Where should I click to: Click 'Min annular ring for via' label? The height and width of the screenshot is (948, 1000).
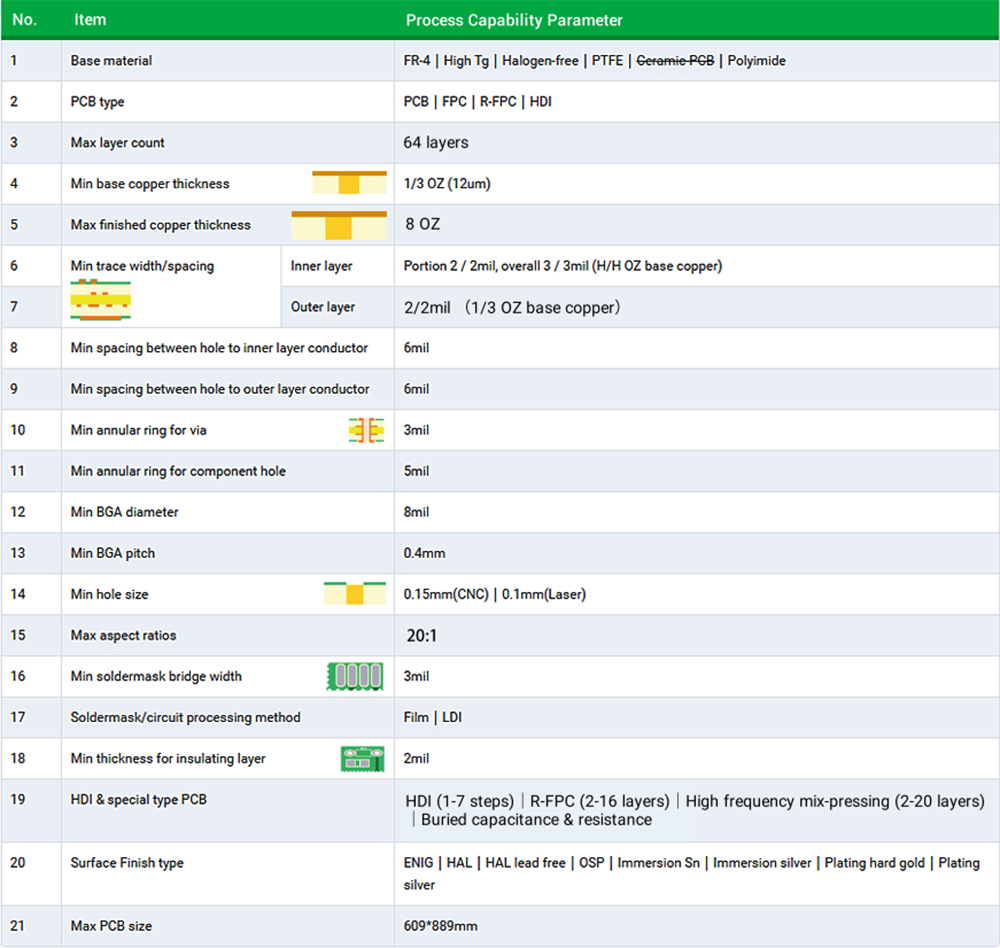pos(138,430)
